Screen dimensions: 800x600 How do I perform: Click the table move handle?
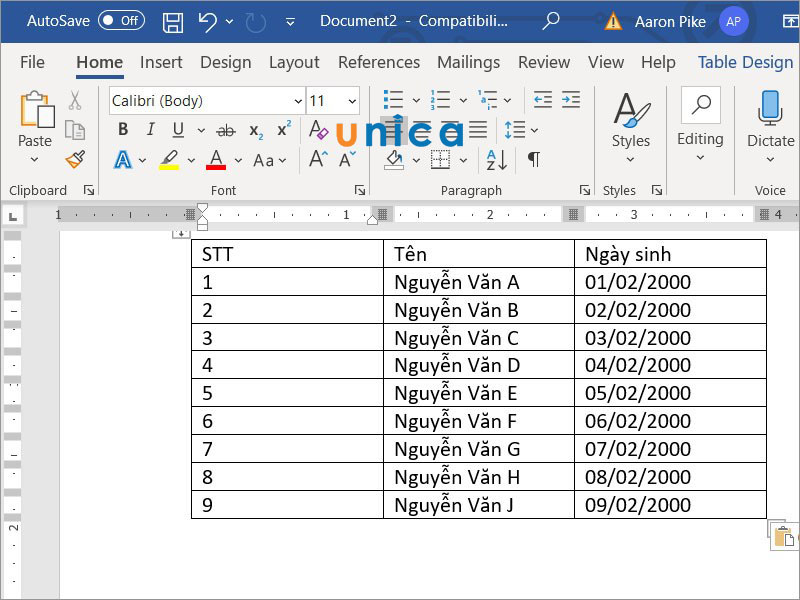(181, 234)
